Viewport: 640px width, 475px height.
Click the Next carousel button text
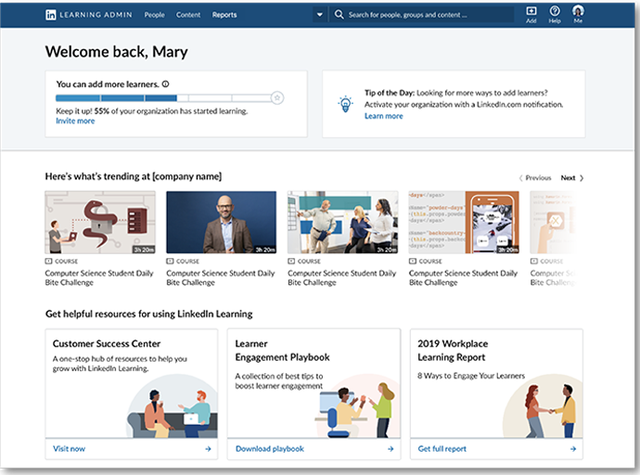[568, 178]
